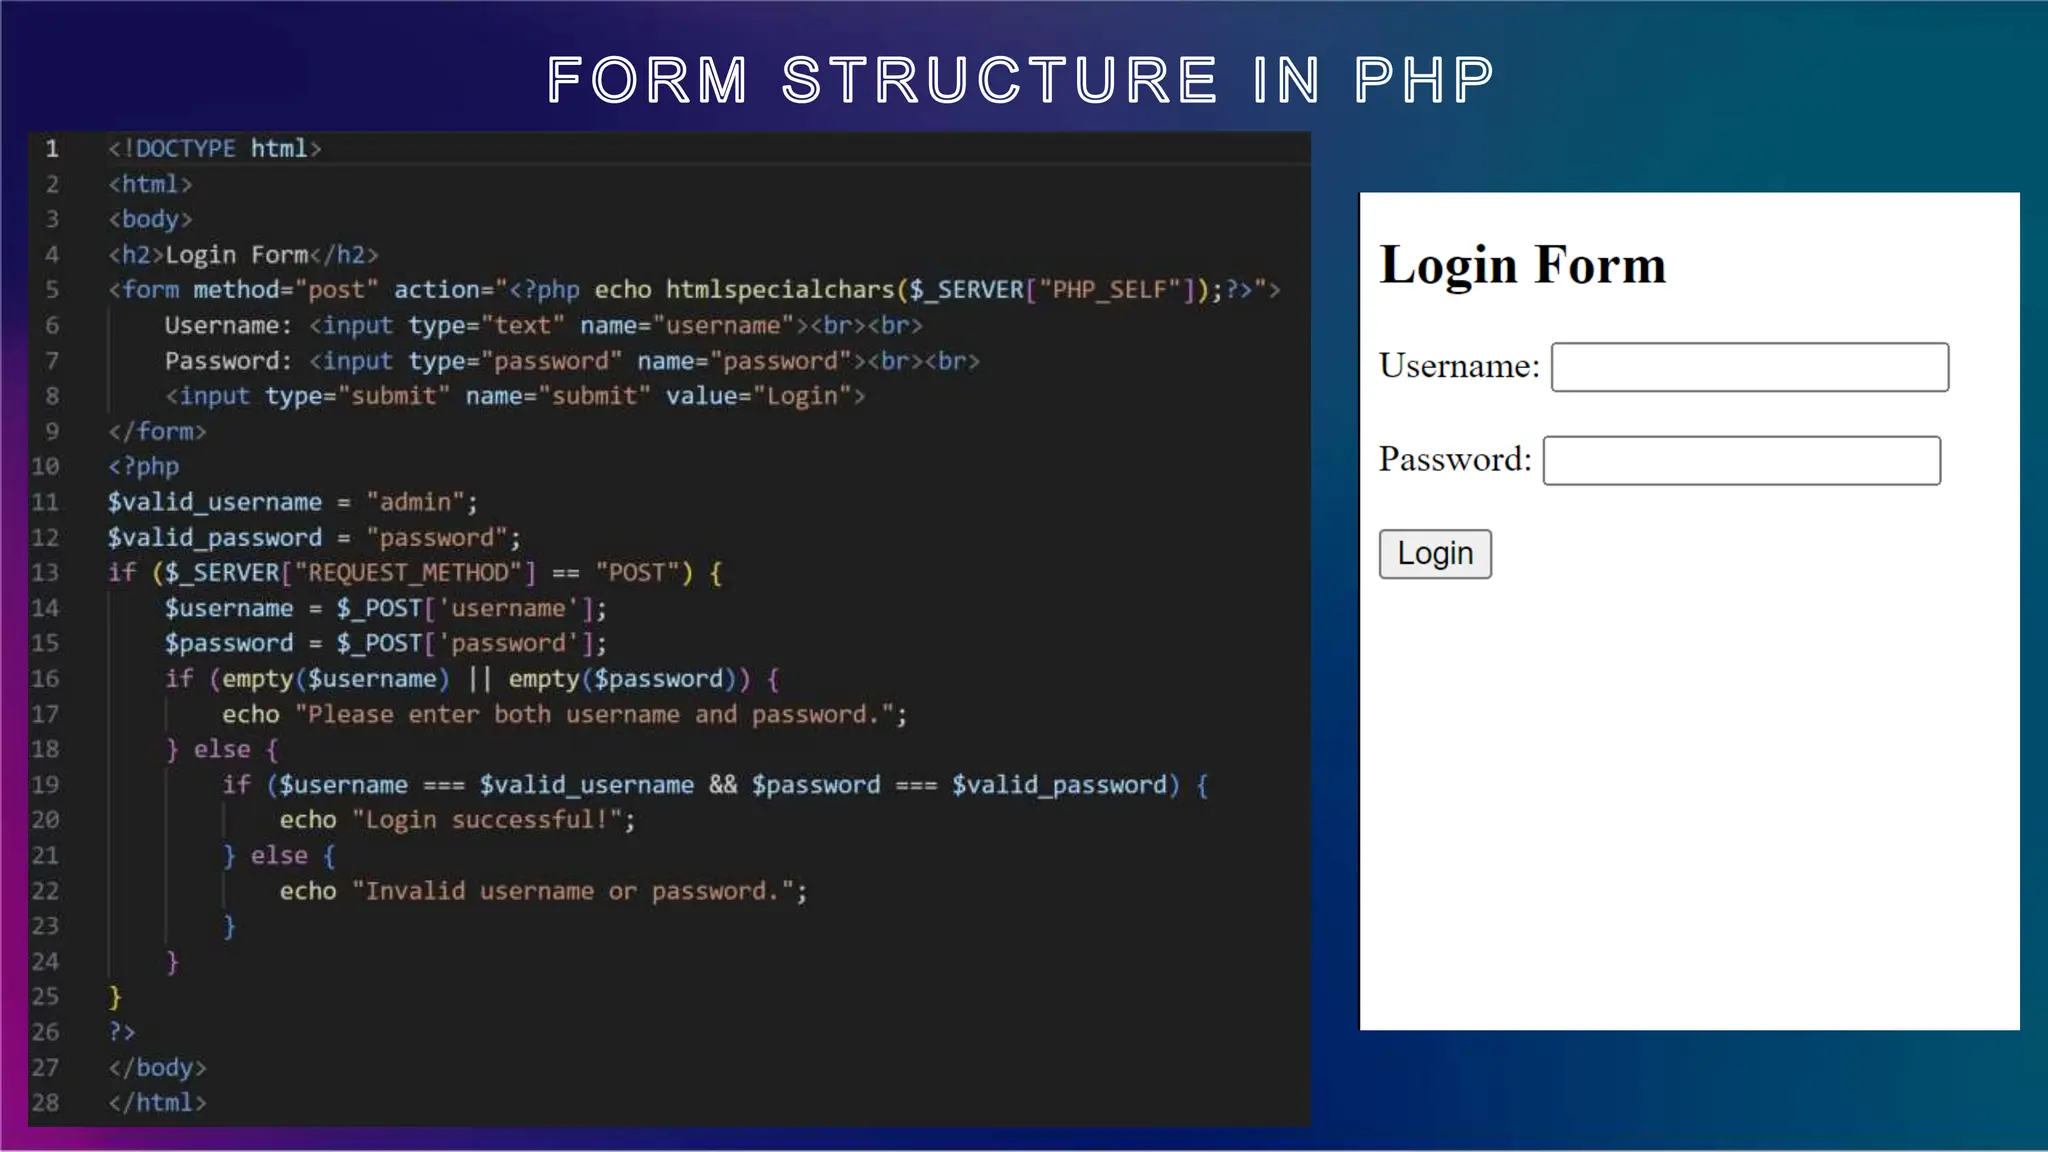Click the 'if (empty($username)' condition line
Viewport: 2048px width, 1152px height.
(x=472, y=679)
